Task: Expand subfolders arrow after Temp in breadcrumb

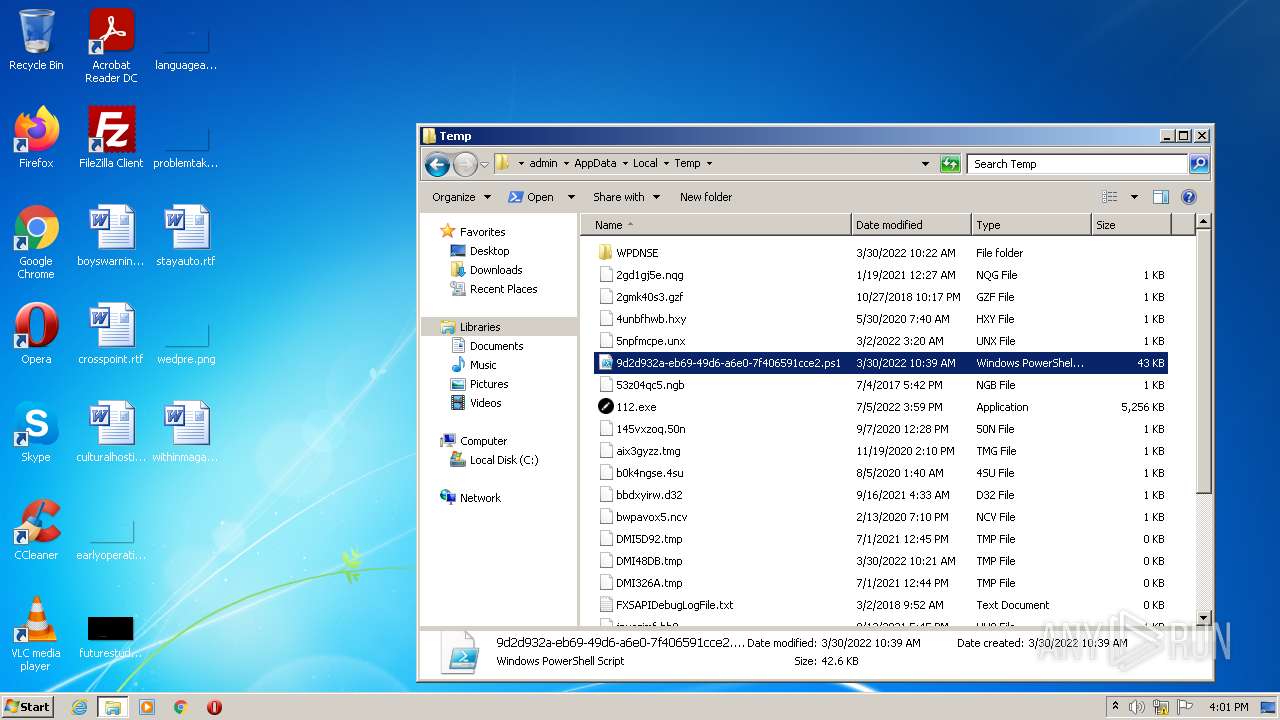Action: [x=709, y=164]
